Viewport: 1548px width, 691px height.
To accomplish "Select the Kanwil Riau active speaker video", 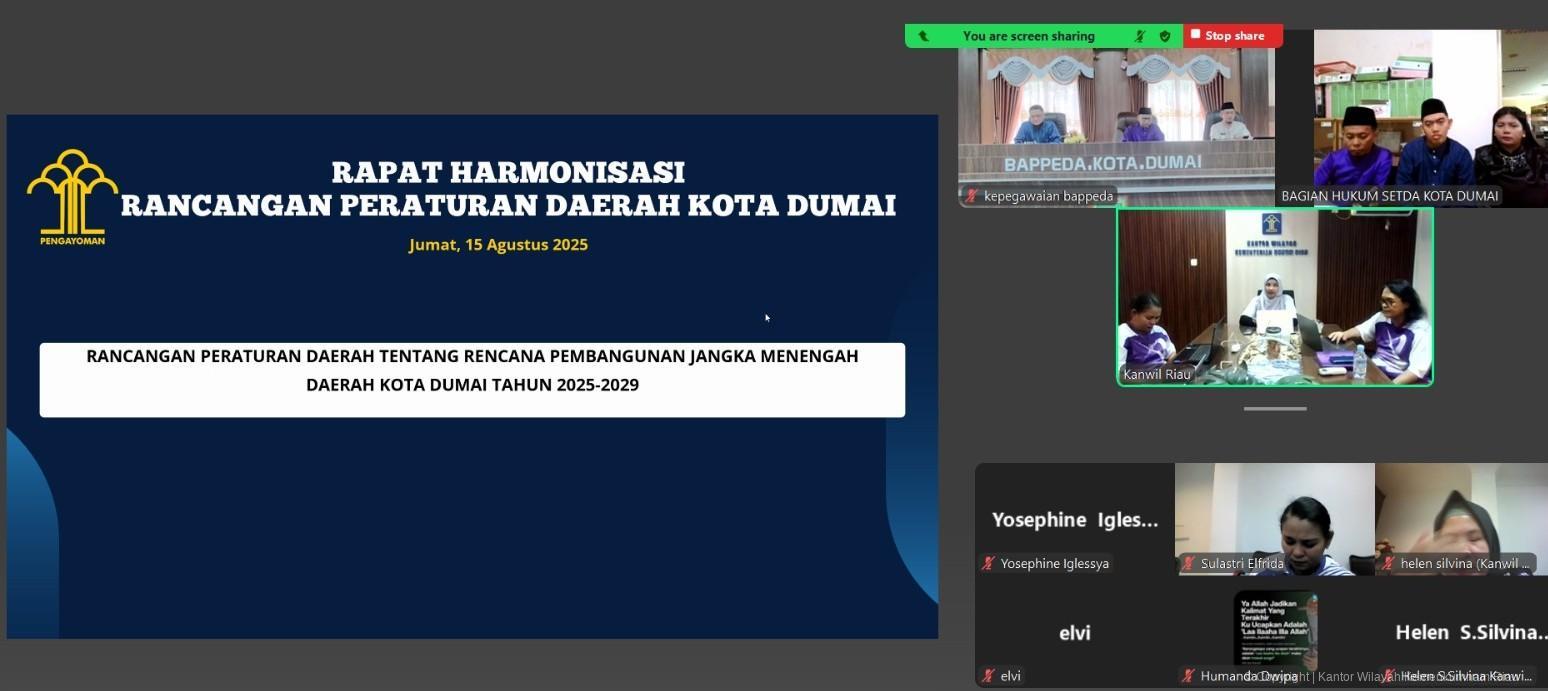I will point(1275,295).
